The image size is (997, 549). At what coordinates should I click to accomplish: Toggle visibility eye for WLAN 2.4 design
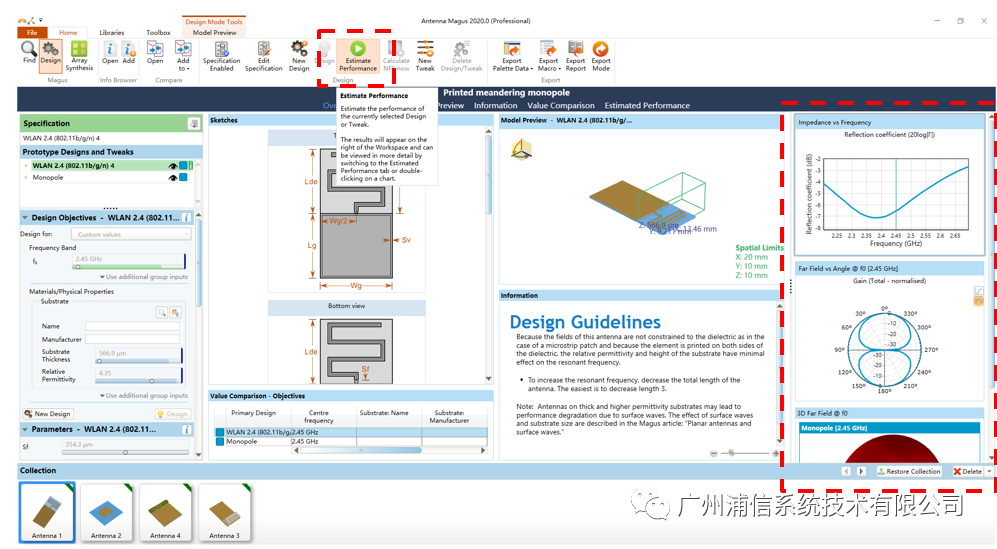[x=172, y=166]
